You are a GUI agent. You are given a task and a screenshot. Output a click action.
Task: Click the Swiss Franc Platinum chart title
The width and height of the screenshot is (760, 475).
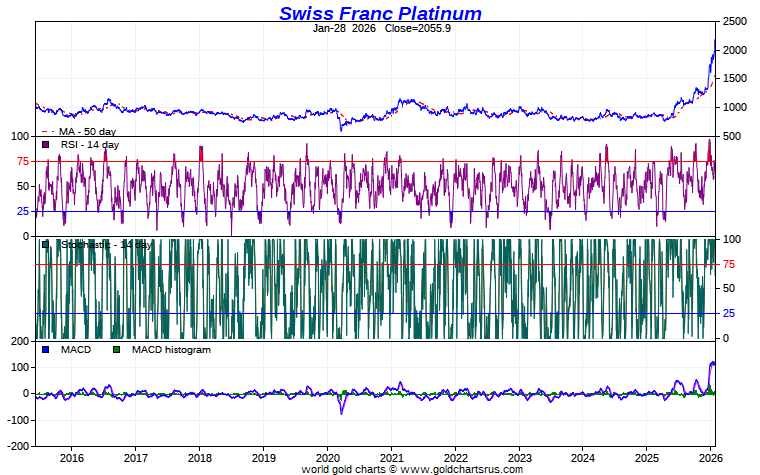tap(380, 13)
